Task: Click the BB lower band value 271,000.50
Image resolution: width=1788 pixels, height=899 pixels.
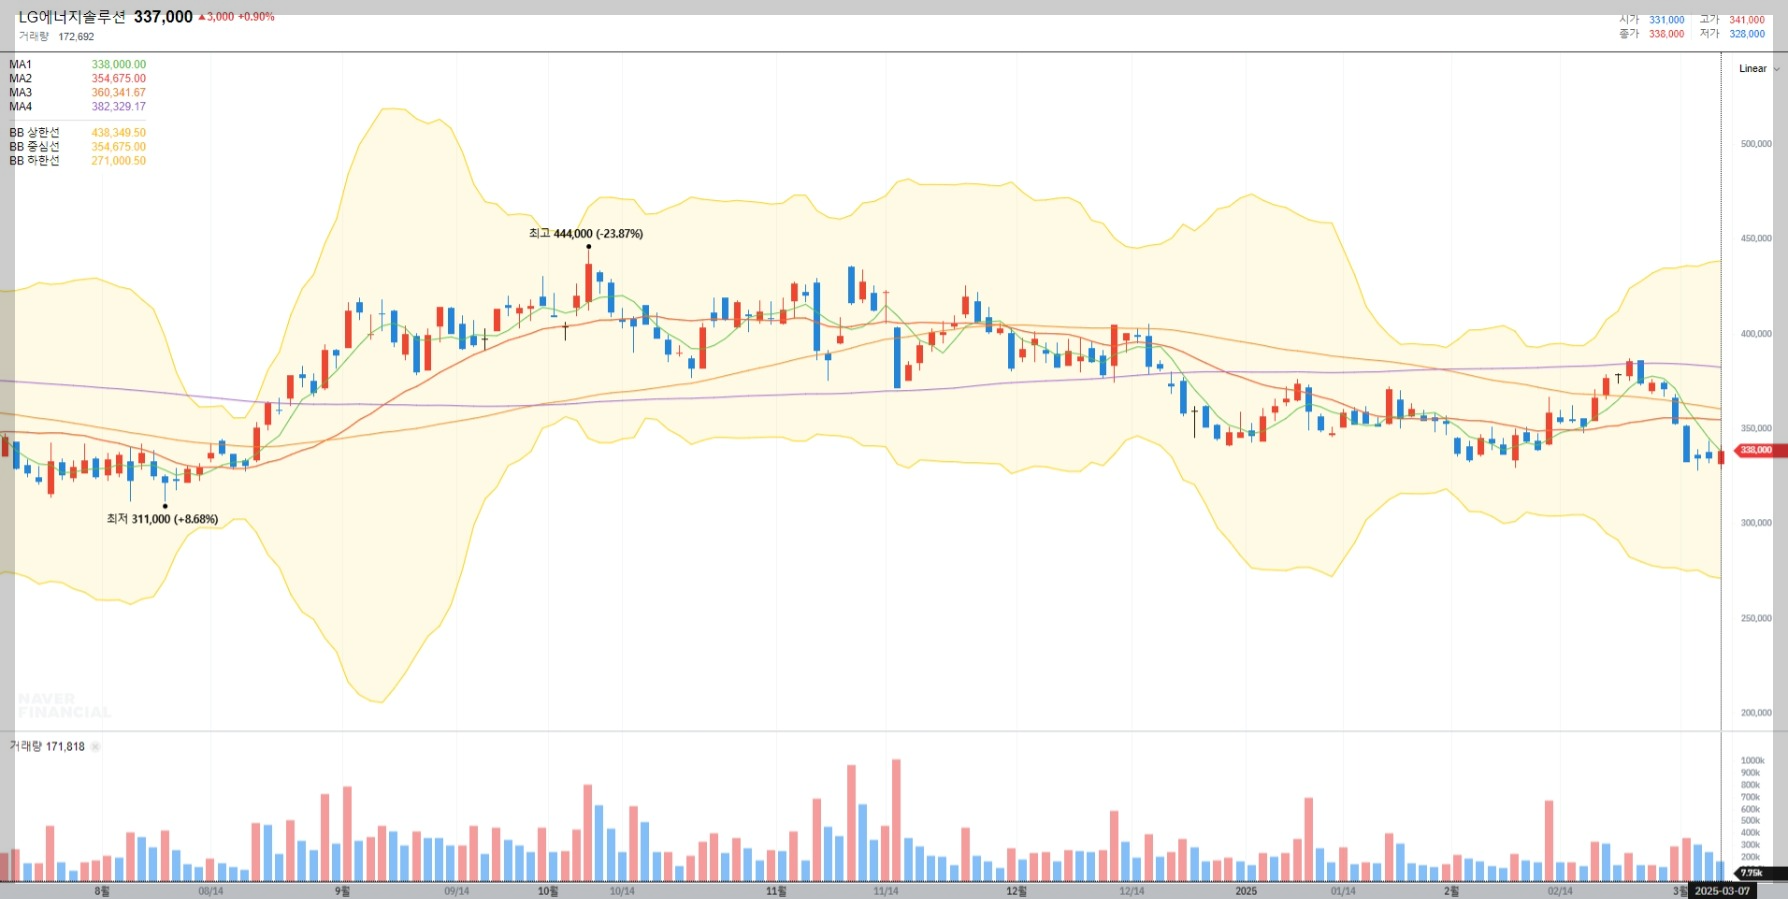Action: coord(118,161)
